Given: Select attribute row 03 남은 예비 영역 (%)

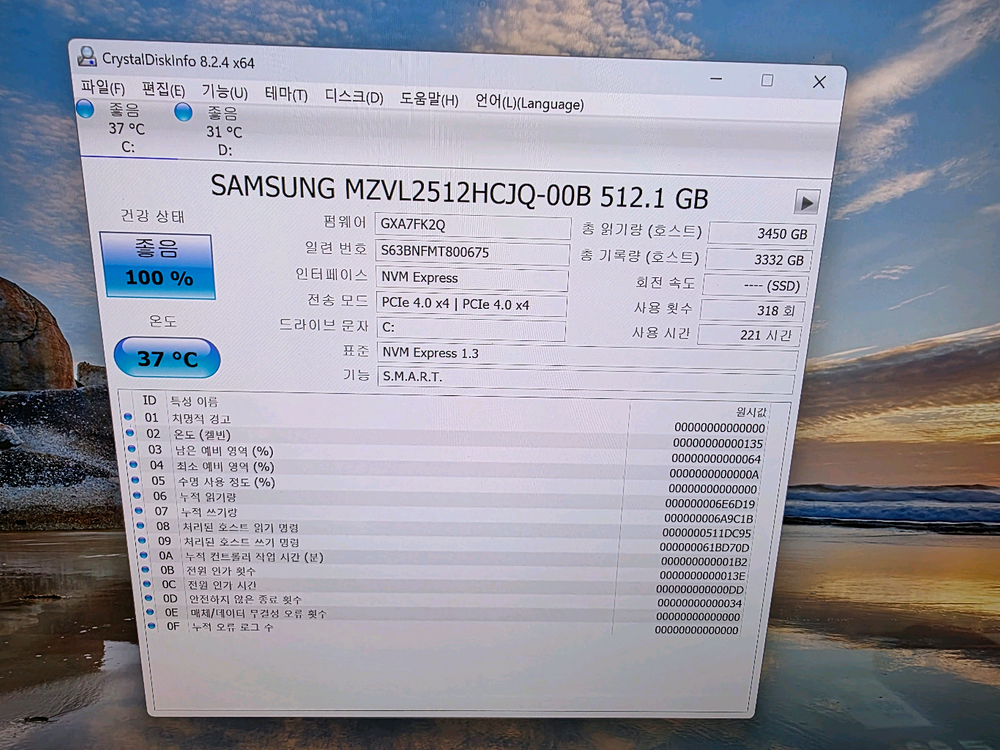Looking at the screenshot, I should [446, 455].
